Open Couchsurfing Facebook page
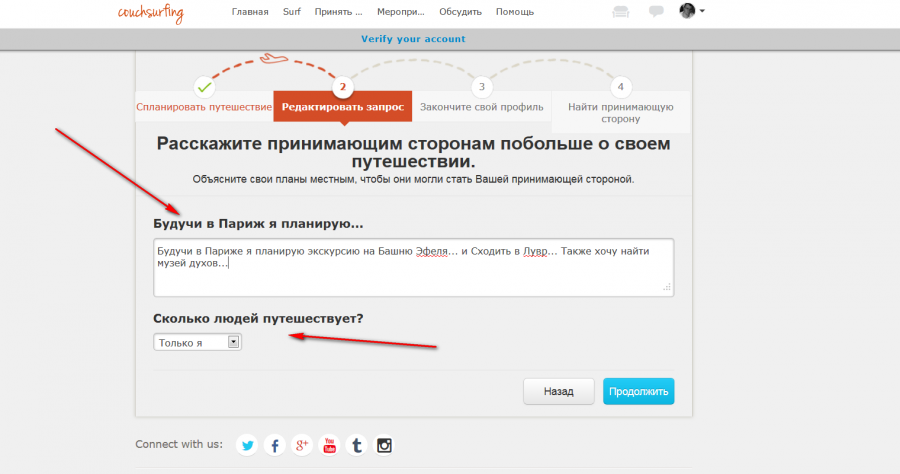The width and height of the screenshot is (900, 474). tap(275, 445)
